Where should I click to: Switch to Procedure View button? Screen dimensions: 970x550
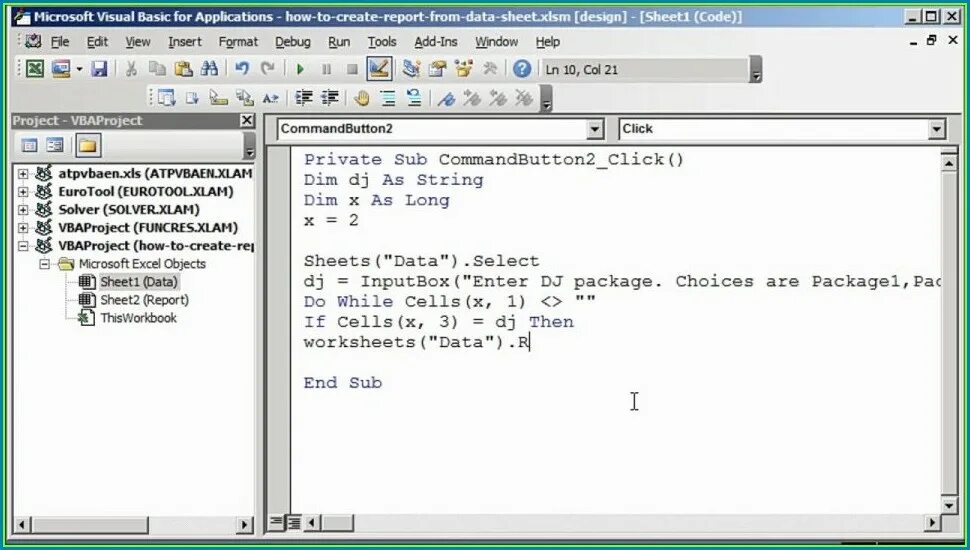[x=277, y=523]
